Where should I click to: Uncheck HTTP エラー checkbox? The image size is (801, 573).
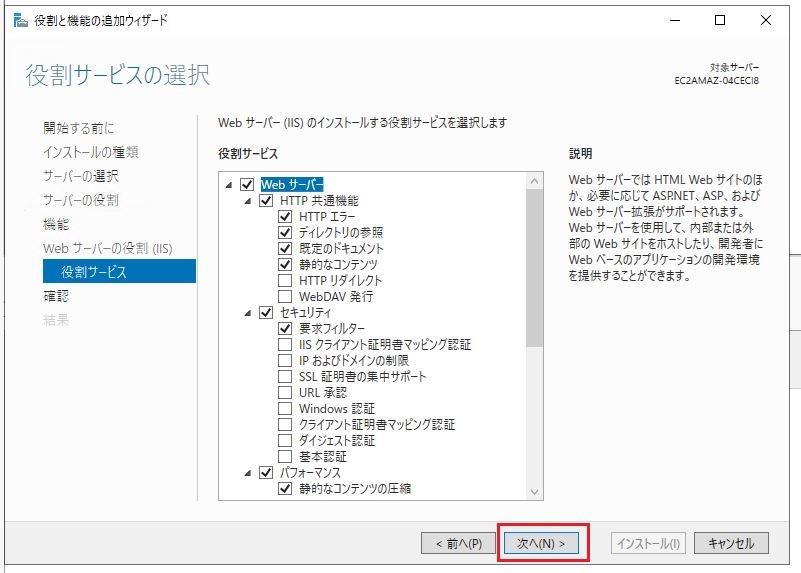(285, 216)
